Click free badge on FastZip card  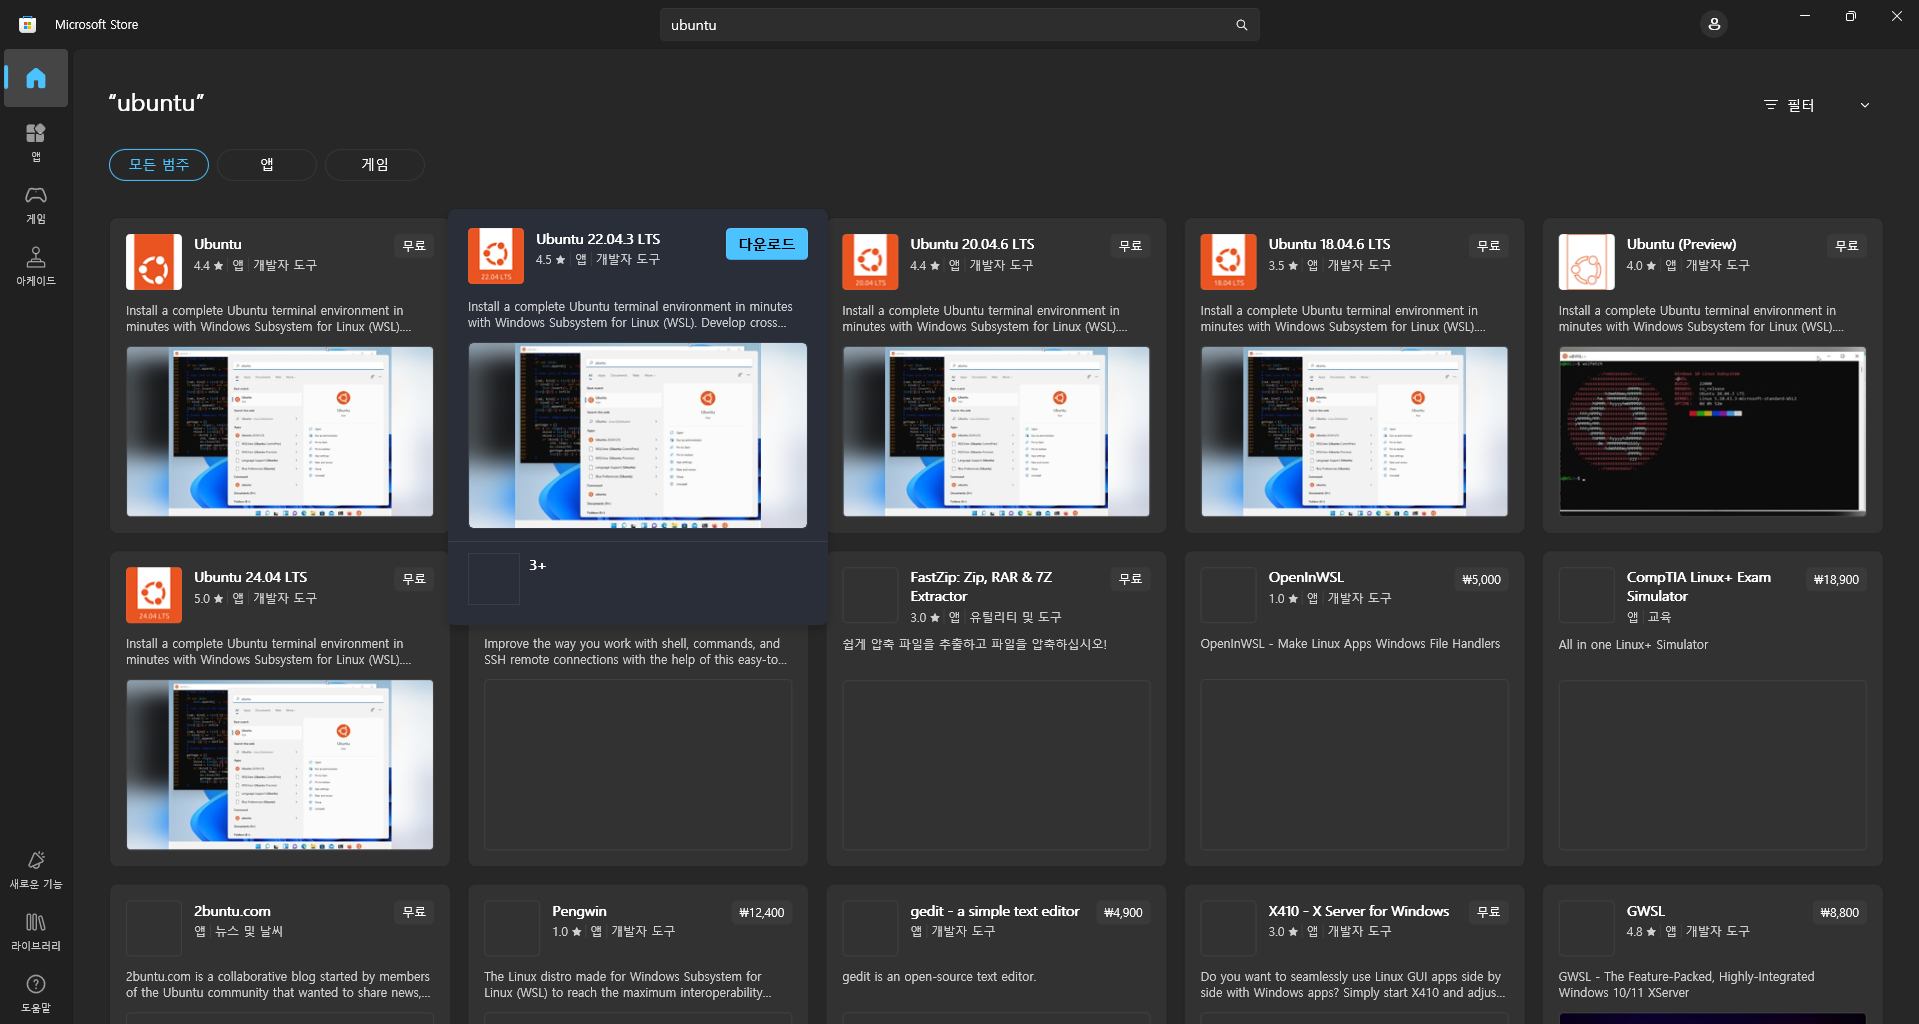[x=1130, y=579]
